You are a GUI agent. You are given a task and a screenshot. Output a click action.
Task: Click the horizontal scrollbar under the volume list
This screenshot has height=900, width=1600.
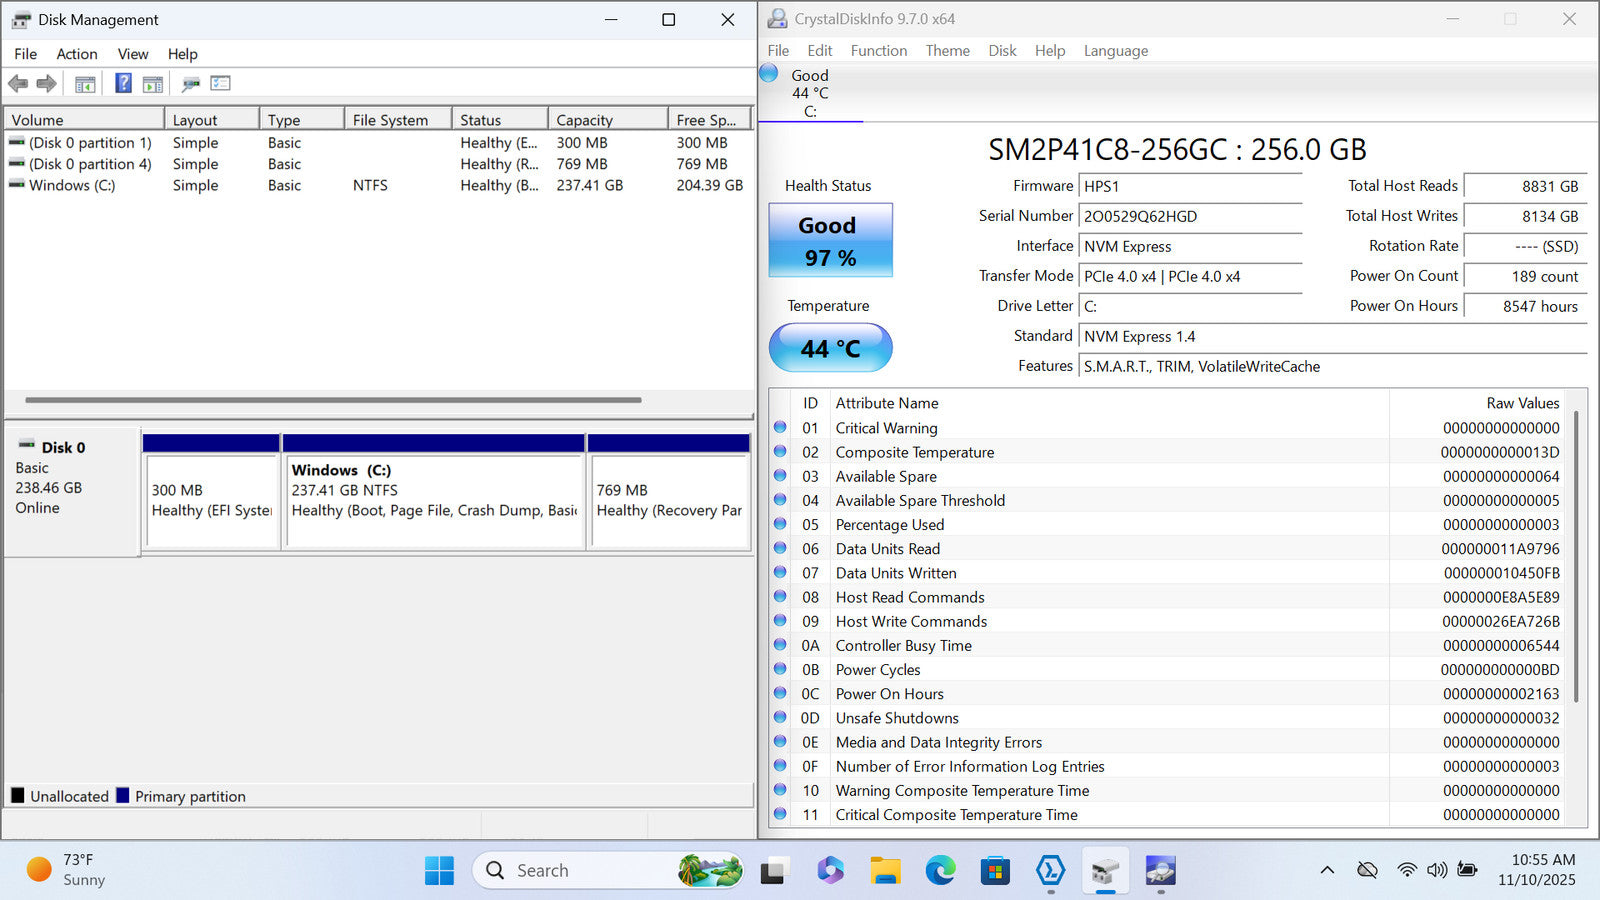[333, 400]
